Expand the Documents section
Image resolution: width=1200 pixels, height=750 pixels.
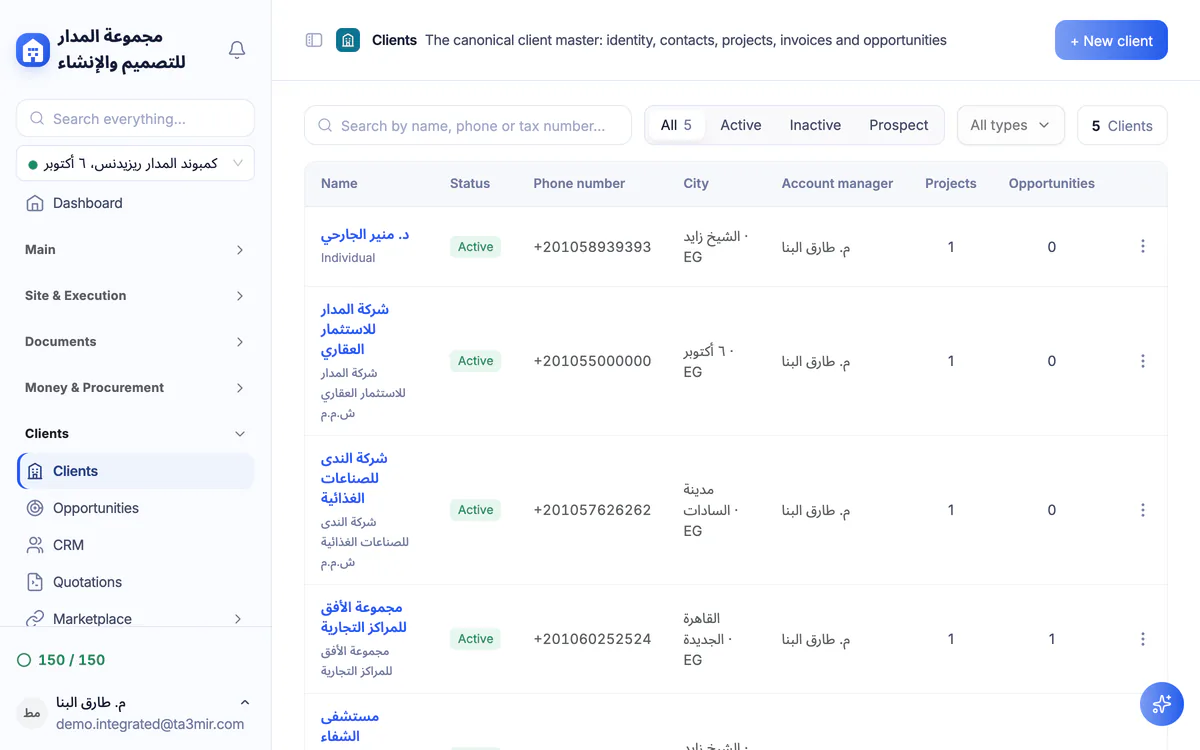pos(135,342)
